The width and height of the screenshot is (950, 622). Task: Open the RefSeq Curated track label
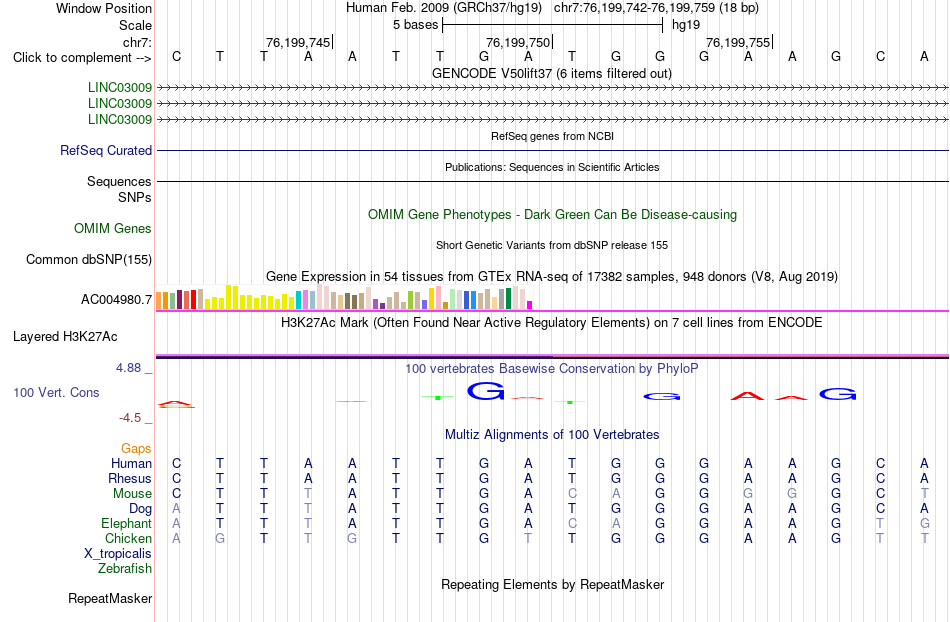coord(105,150)
